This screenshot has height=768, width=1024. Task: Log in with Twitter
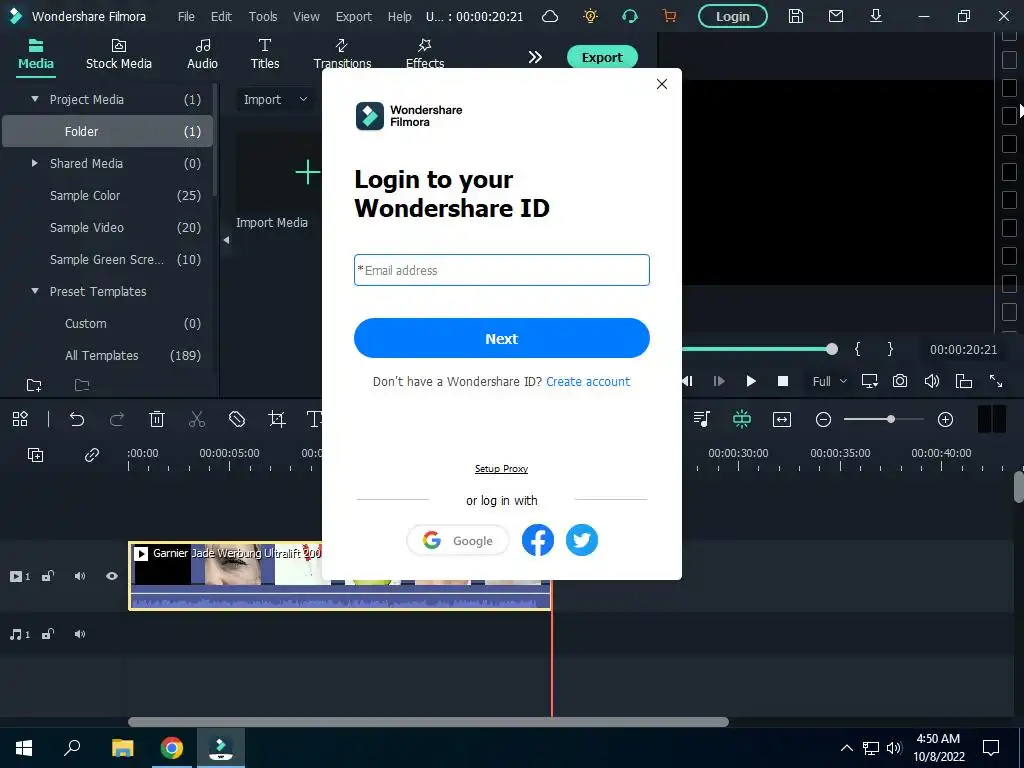(581, 540)
